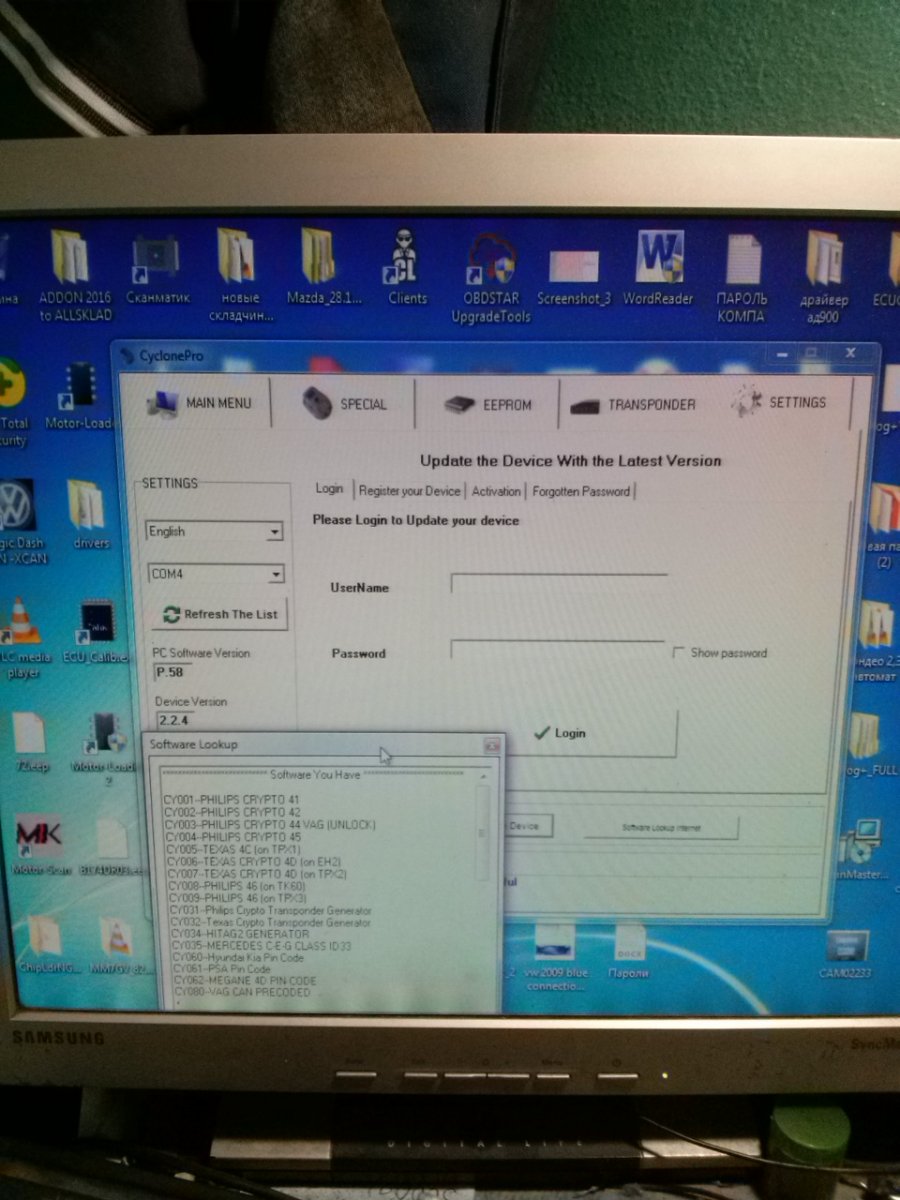Select the Сканматик desktop shortcut
900x1200 pixels.
point(158,268)
